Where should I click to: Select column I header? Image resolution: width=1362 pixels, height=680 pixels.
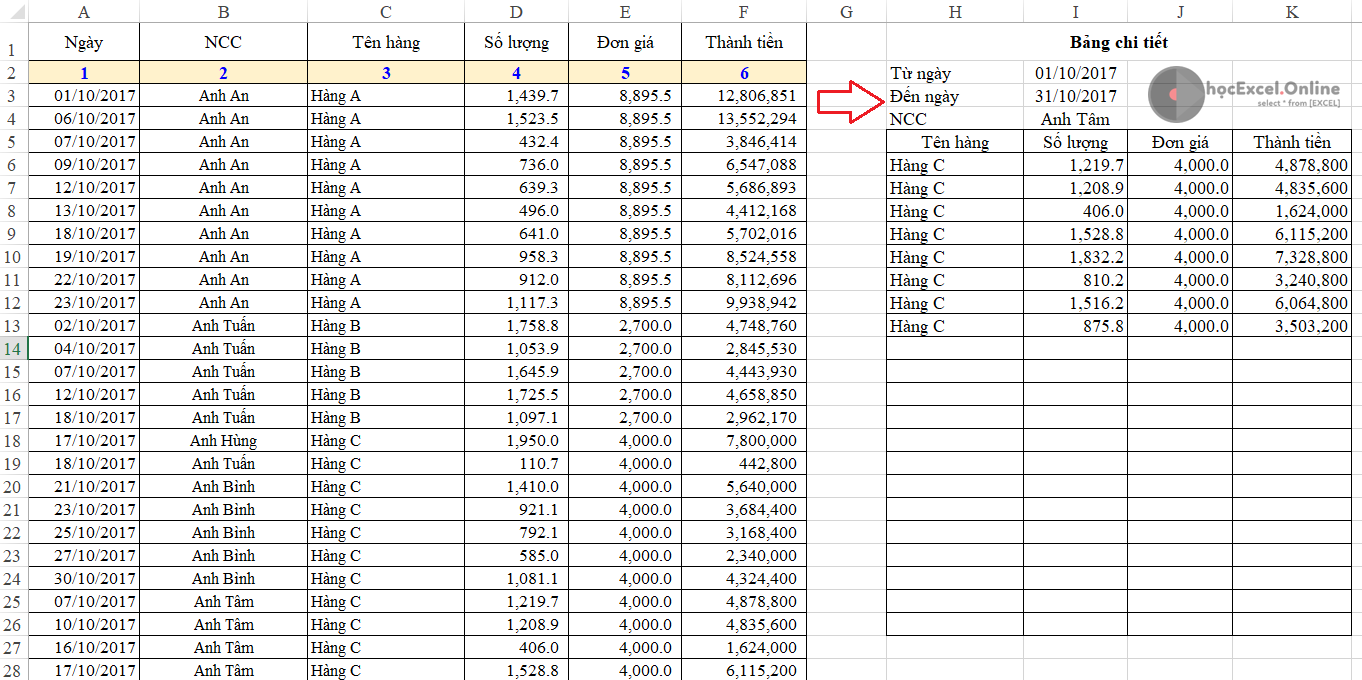(x=1076, y=12)
